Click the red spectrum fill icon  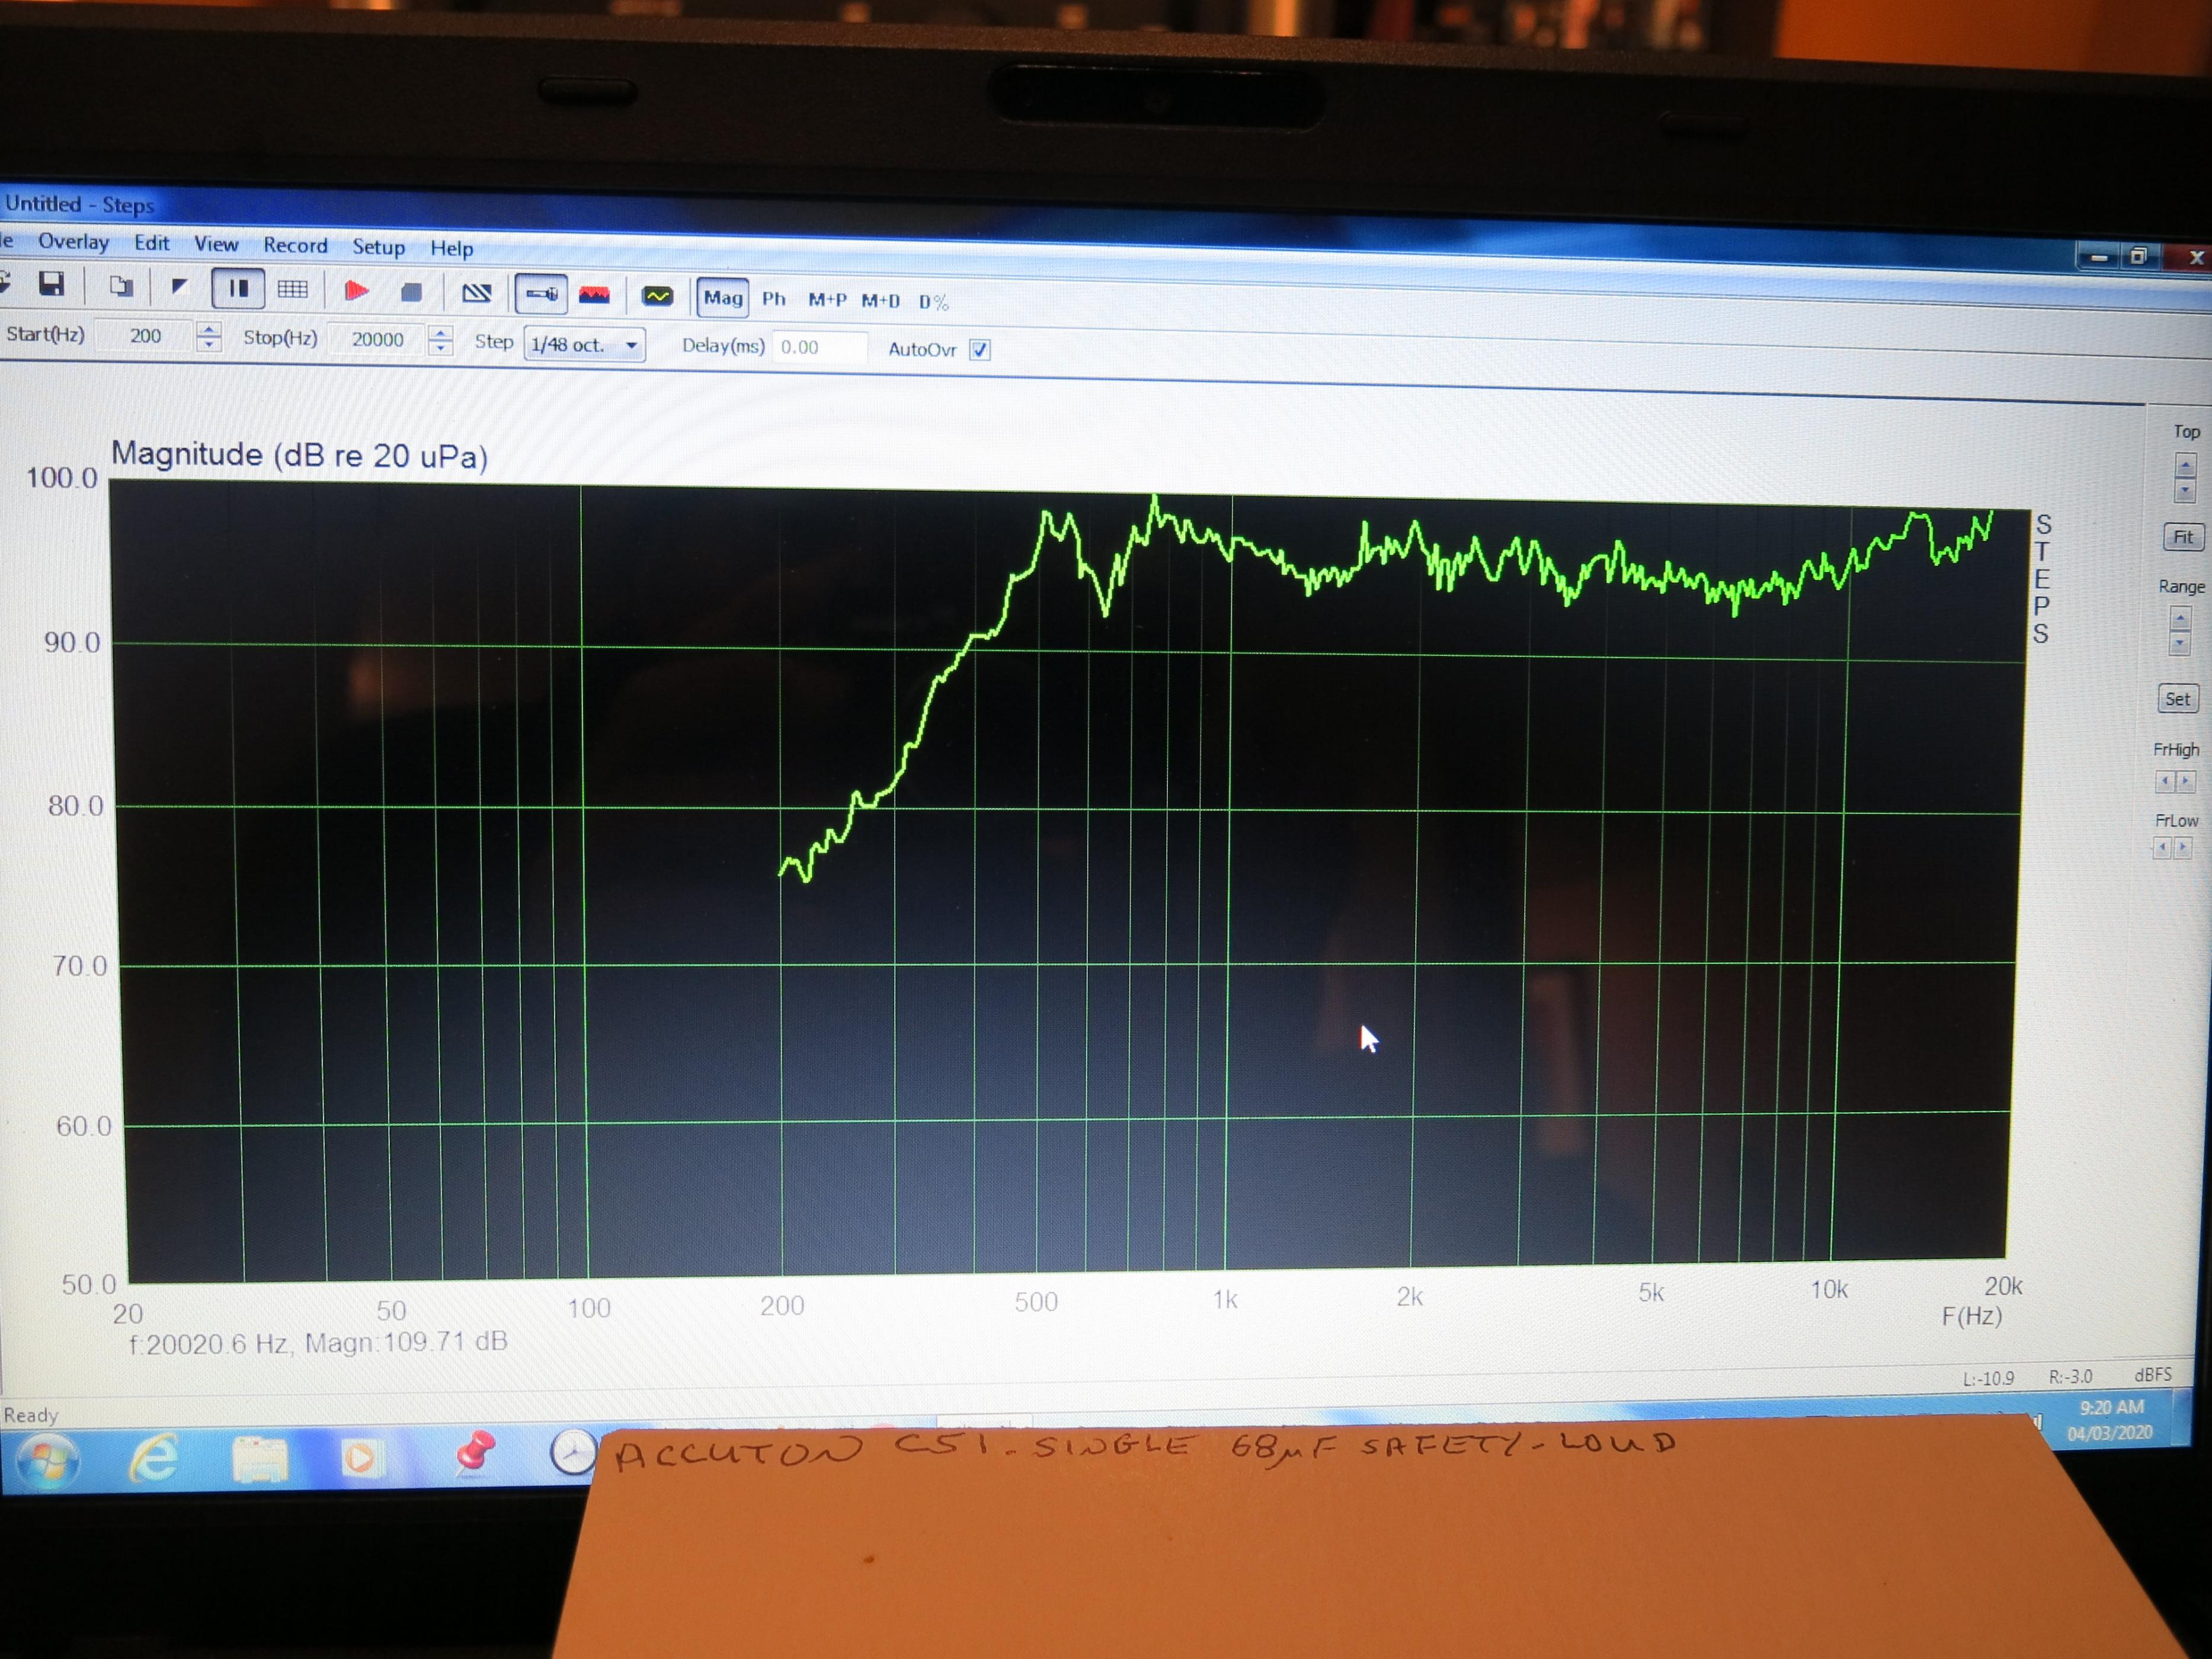594,295
